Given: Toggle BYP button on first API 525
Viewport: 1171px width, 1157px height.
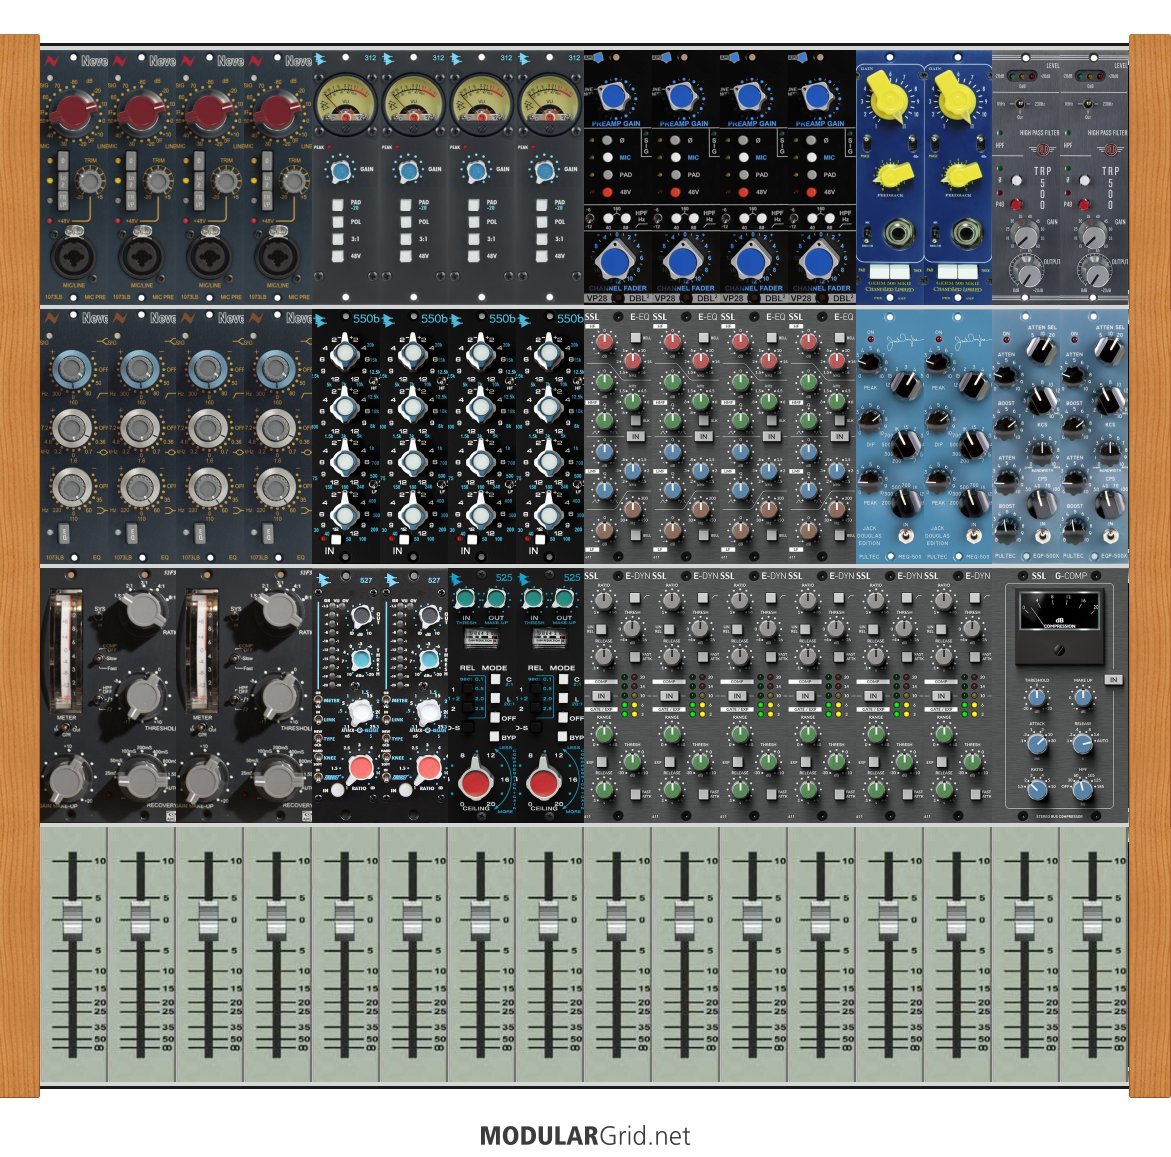Looking at the screenshot, I should click(496, 736).
